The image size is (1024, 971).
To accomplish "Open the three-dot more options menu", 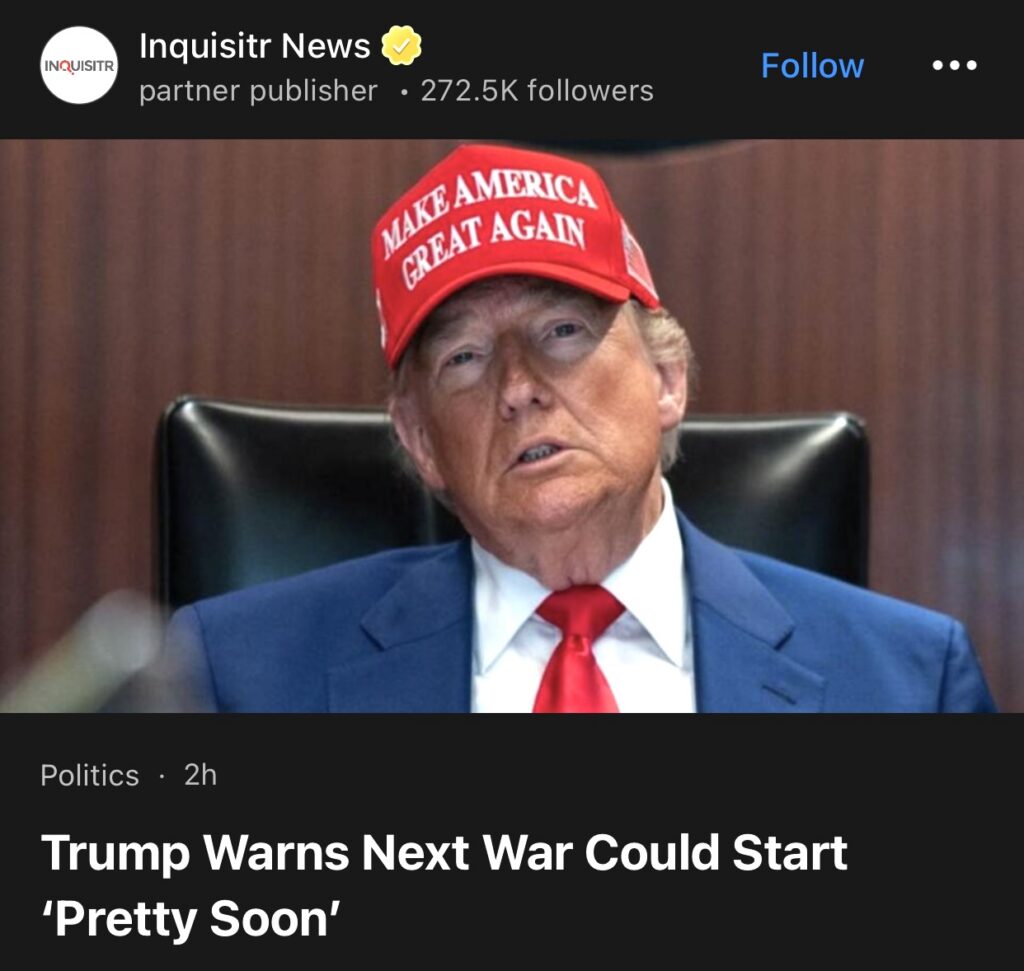I will point(954,65).
